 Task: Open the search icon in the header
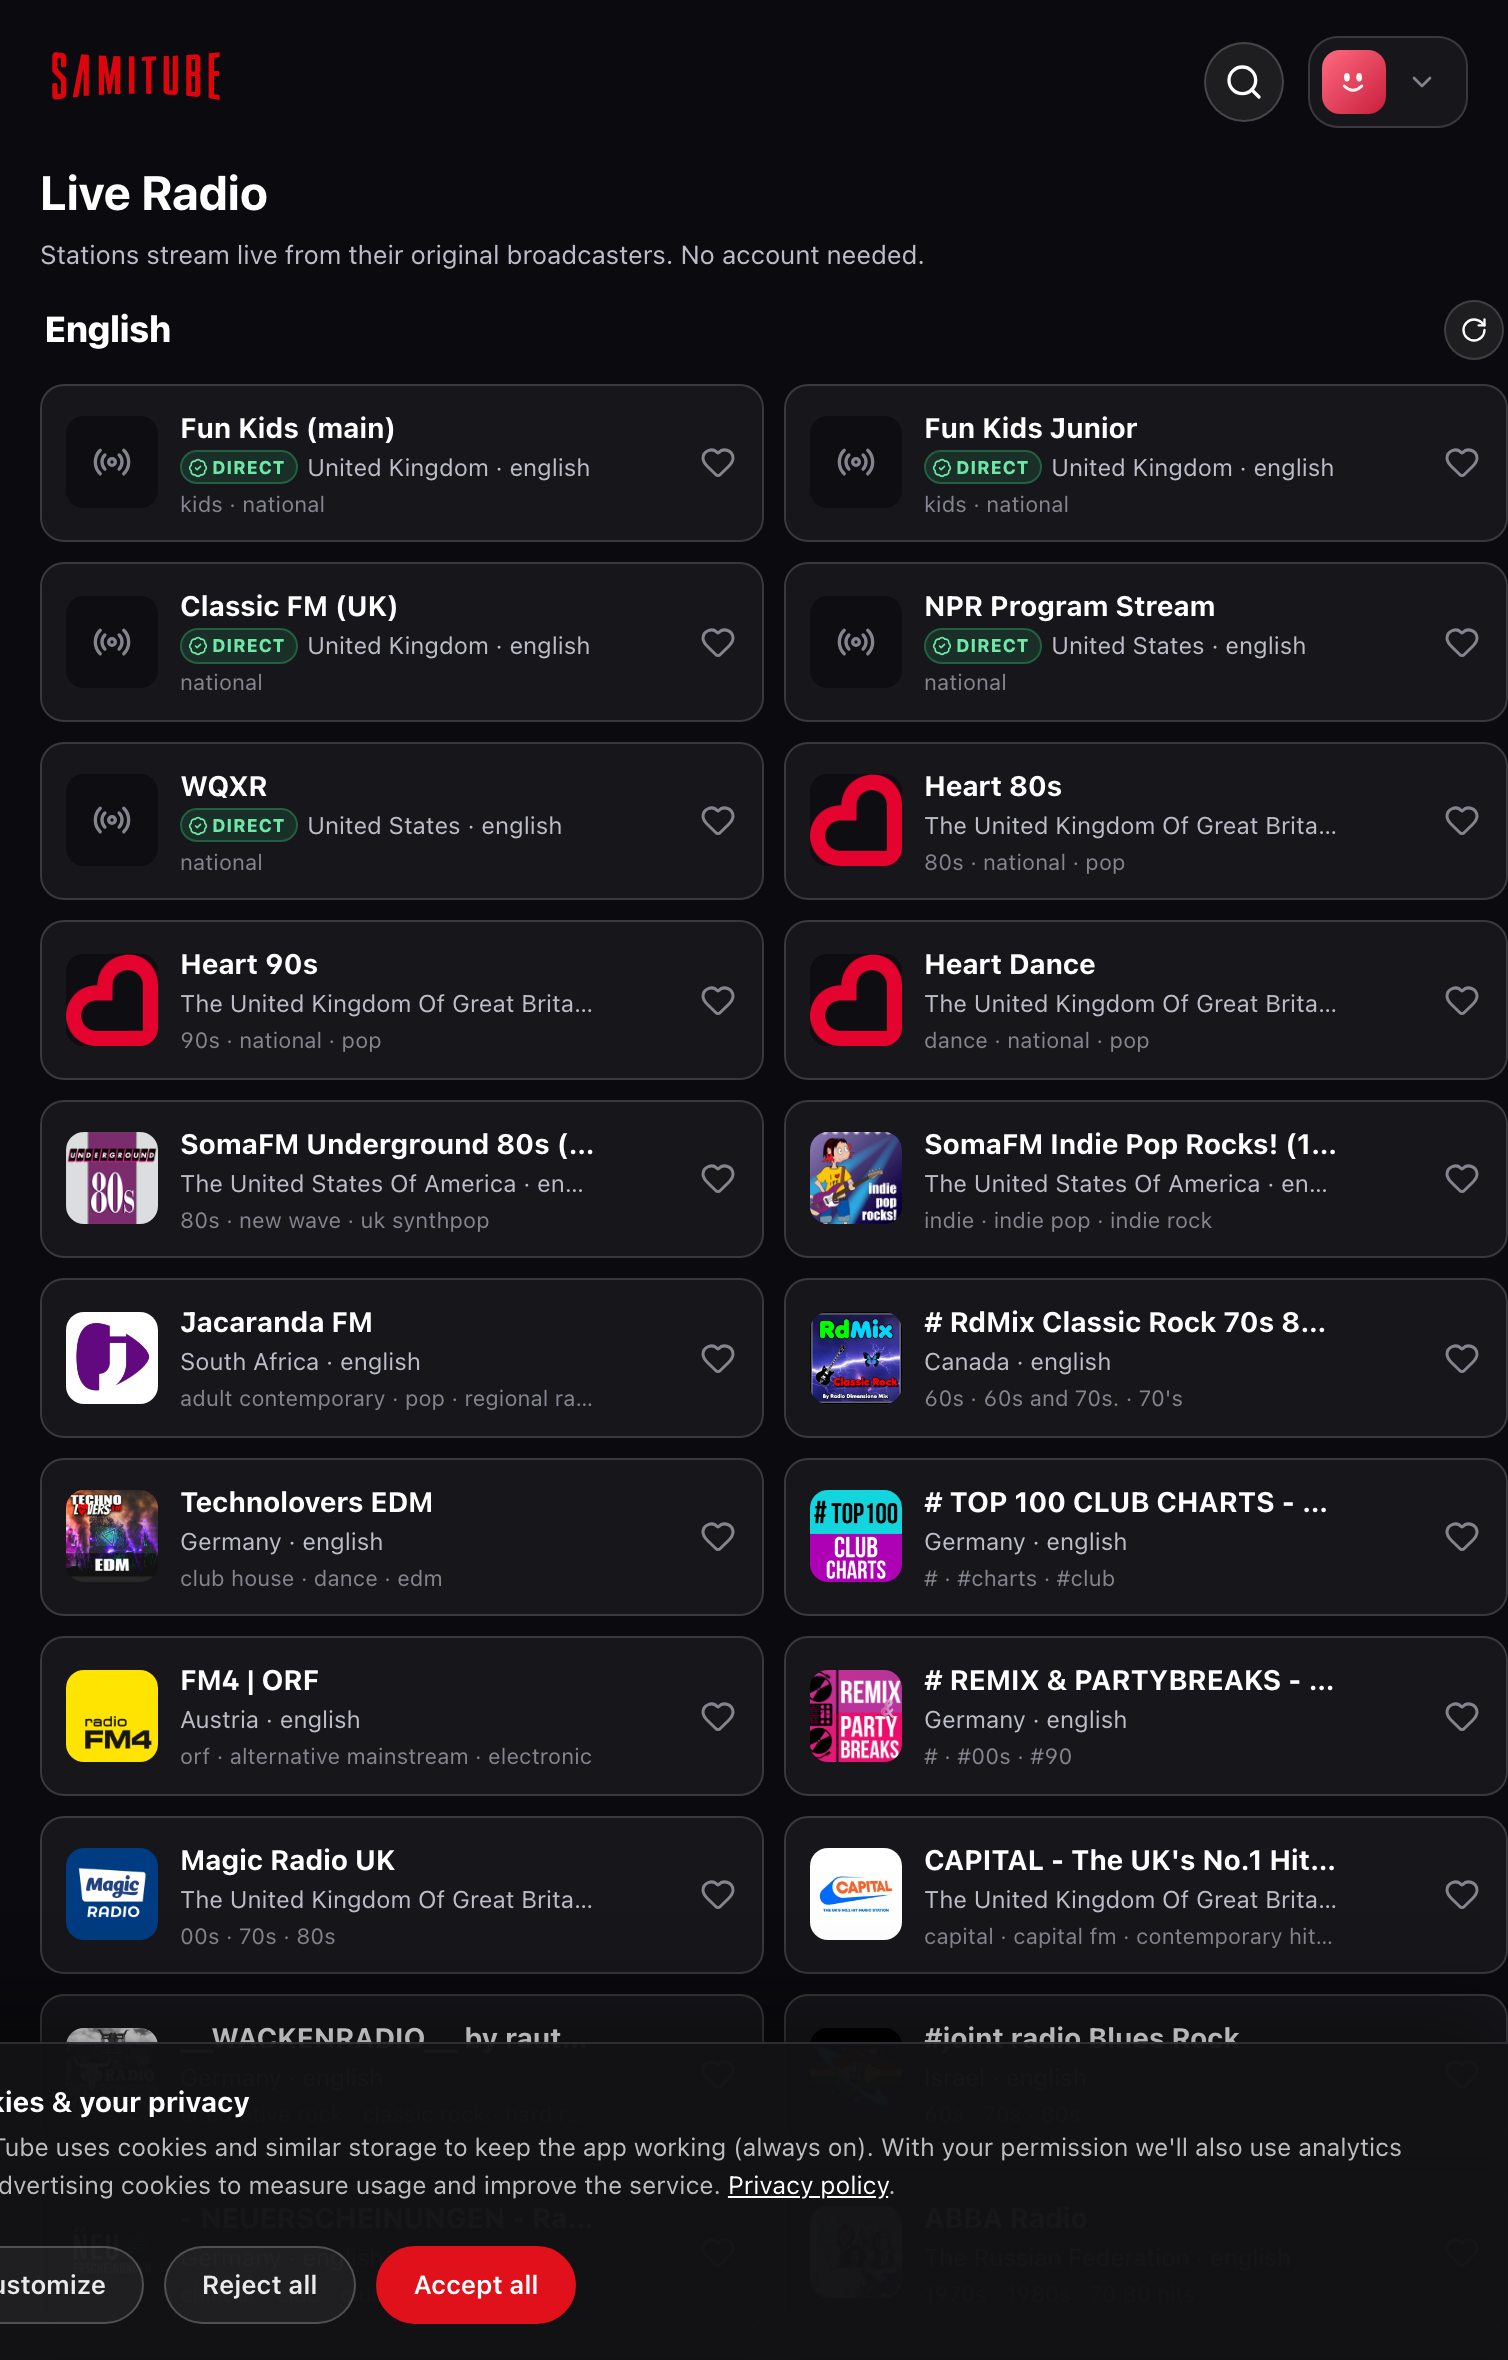pyautogui.click(x=1243, y=82)
